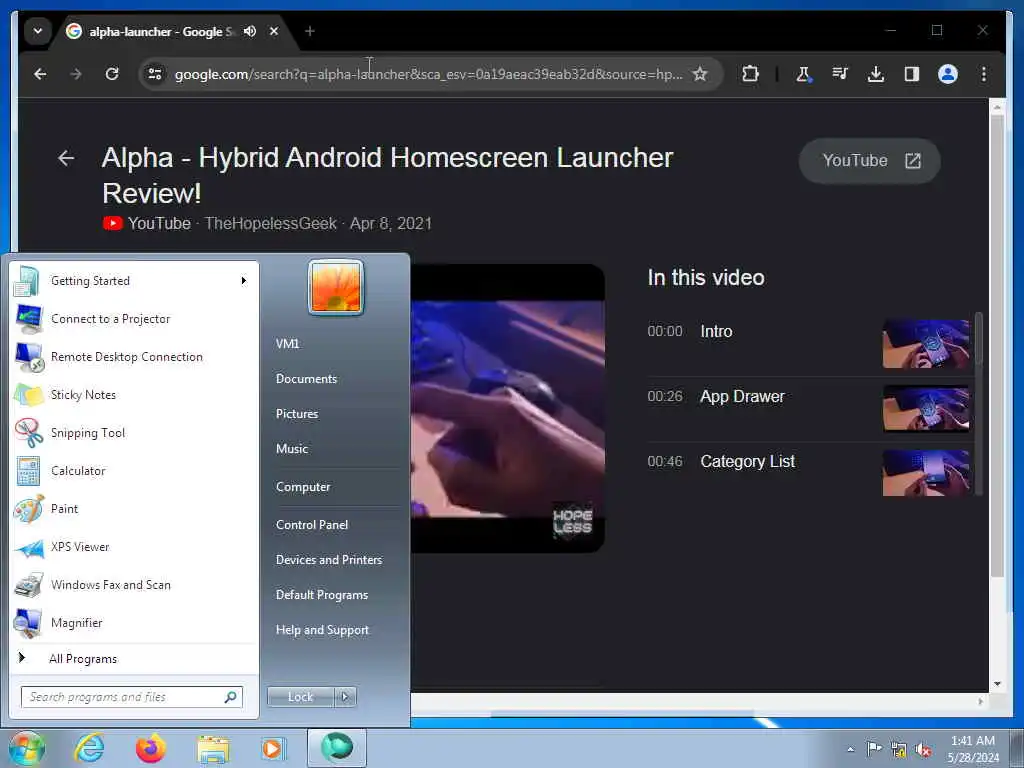Play the Alpha launcher video preview
1024x768 pixels.
507,409
